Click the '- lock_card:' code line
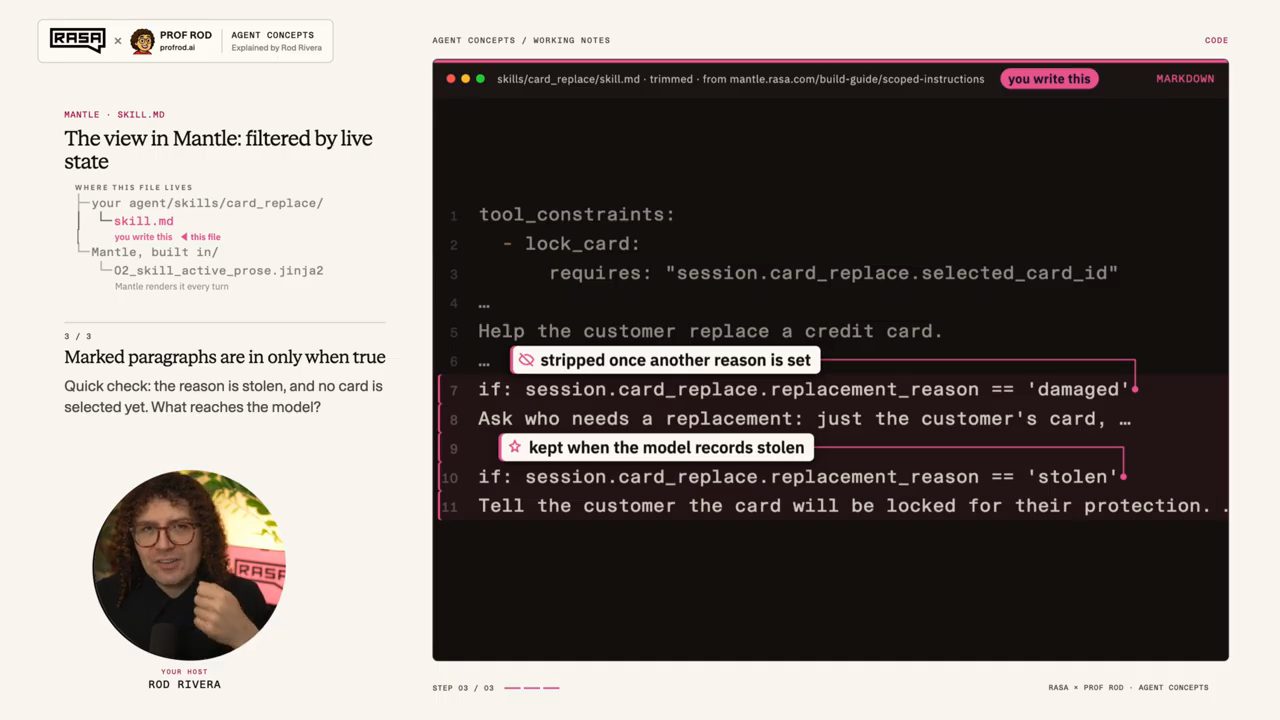Screen dimensions: 1280x720 pos(571,244)
